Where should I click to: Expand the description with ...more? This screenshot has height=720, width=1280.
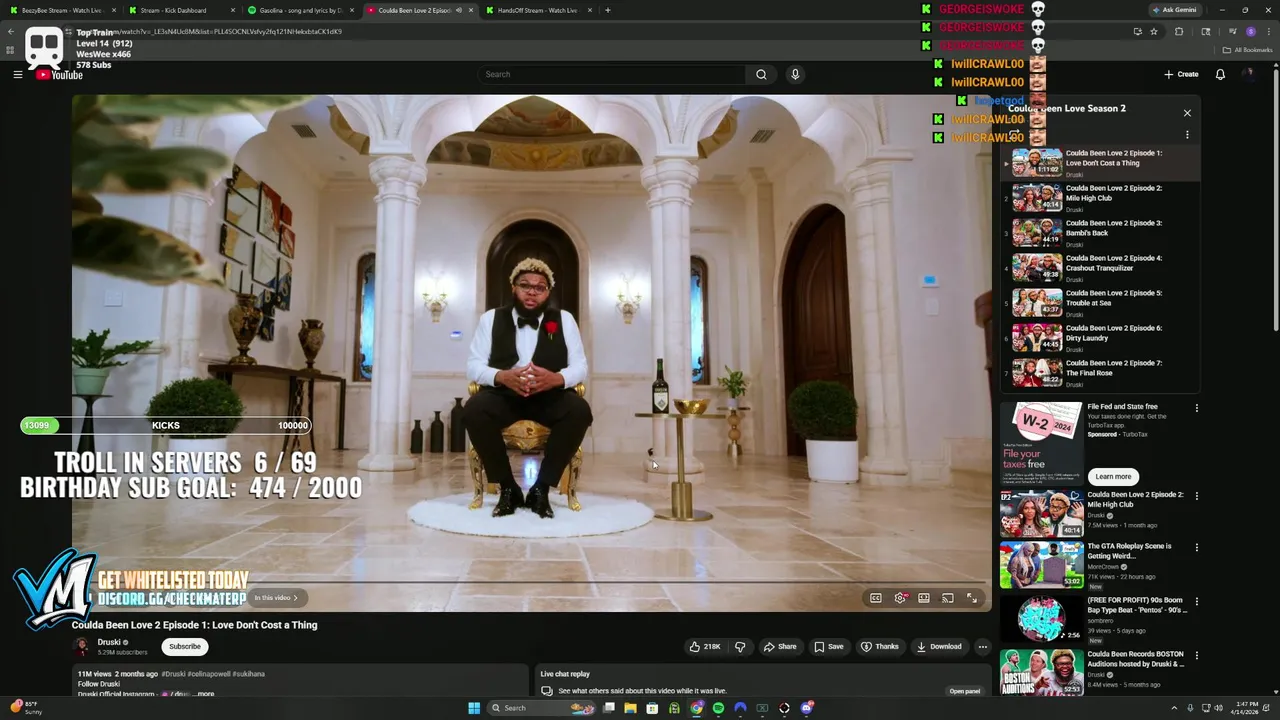203,693
